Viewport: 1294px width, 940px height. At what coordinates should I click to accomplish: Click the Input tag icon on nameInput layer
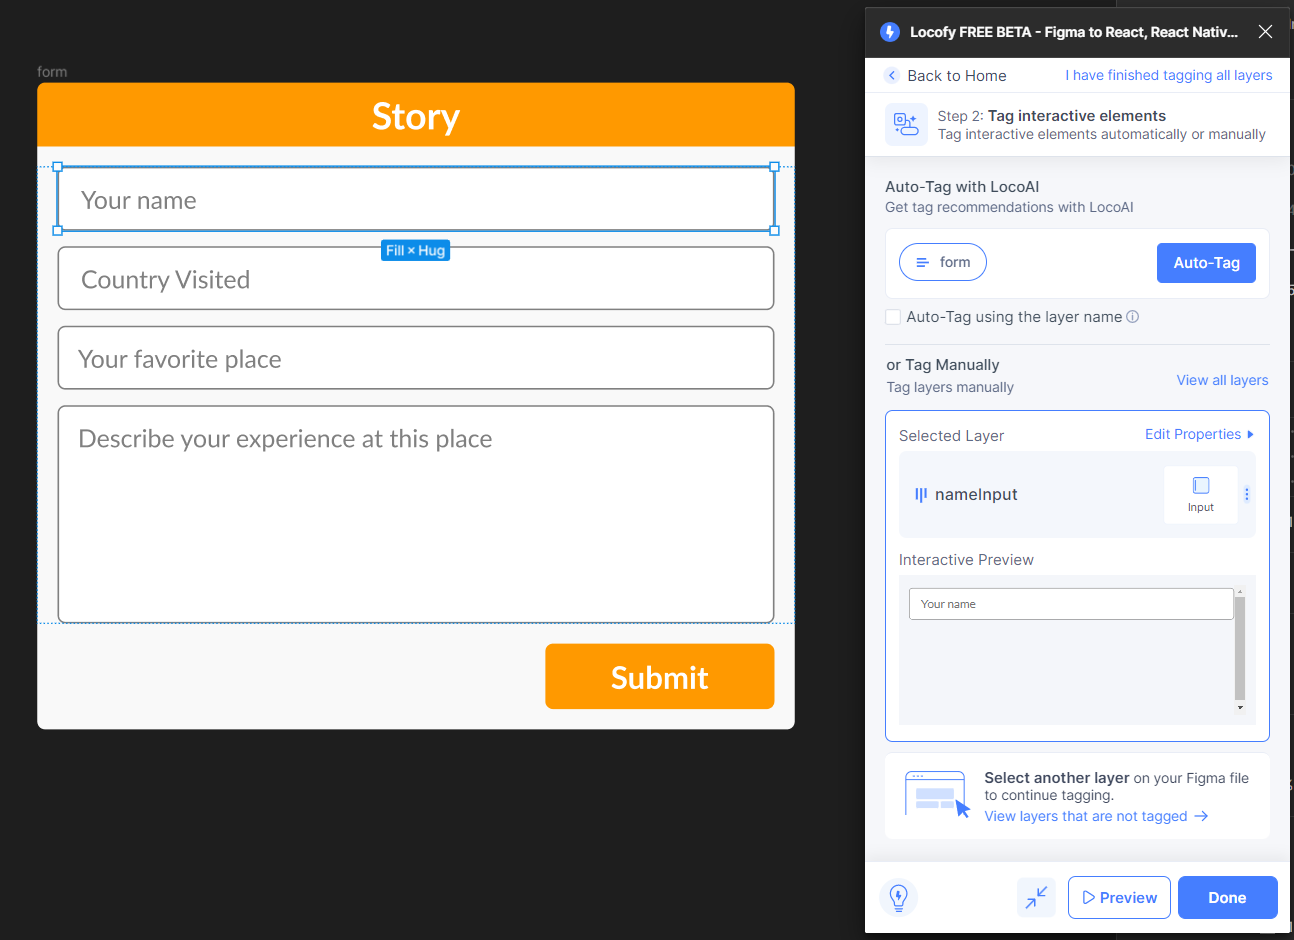click(1200, 494)
